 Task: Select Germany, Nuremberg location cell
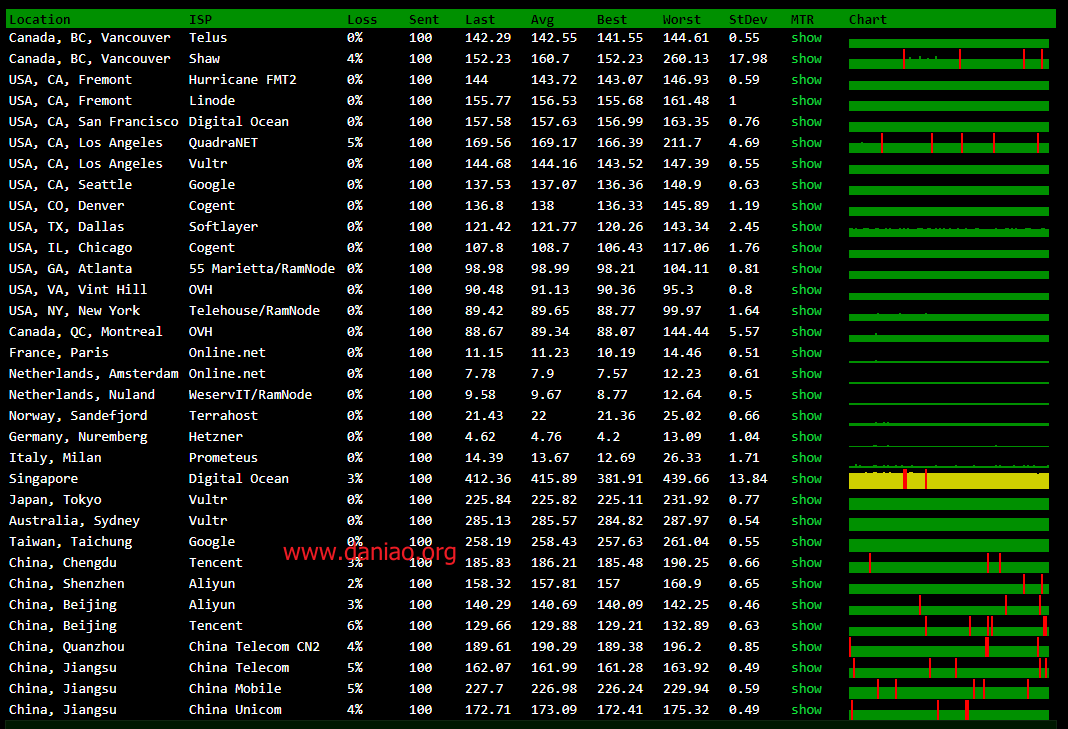pyautogui.click(x=78, y=437)
